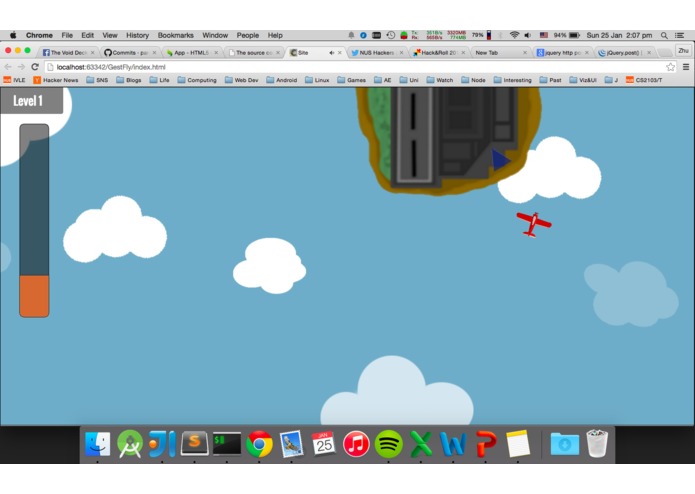Open Microsoft Excel from the dock
This screenshot has height=494, width=695.
421,443
